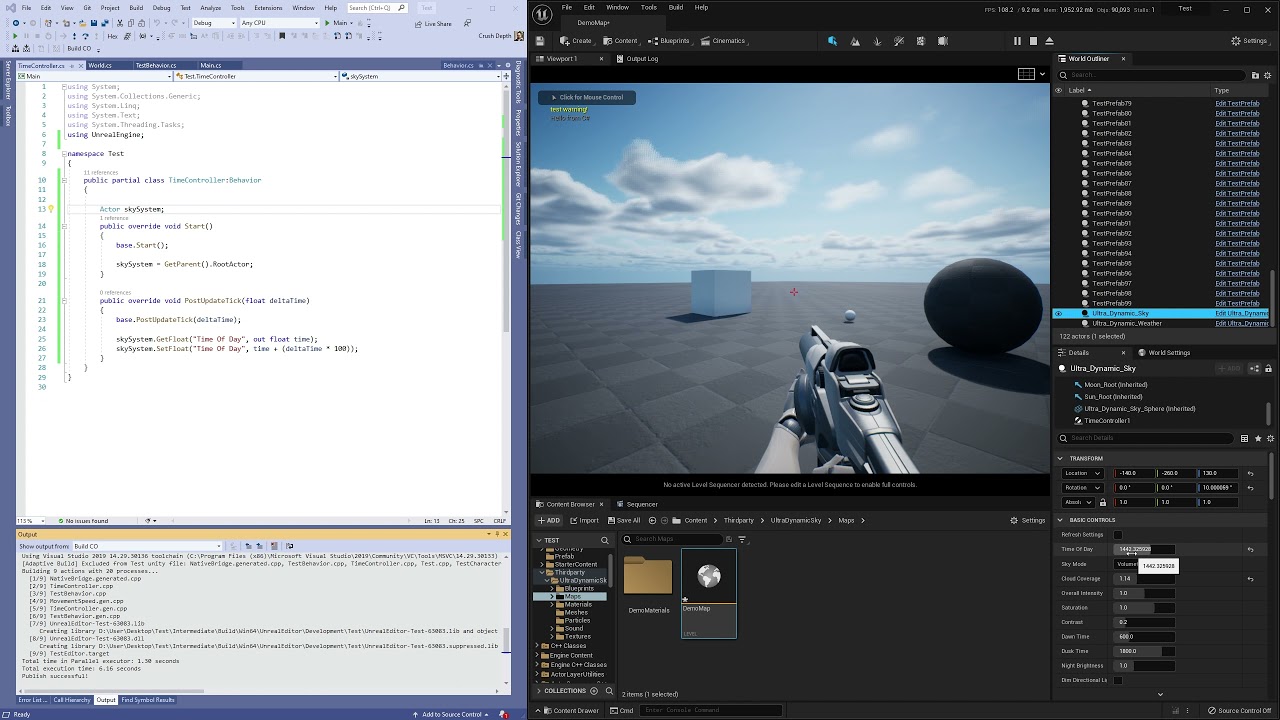The height and width of the screenshot is (720, 1280).
Task: Open the DemoMaterials folder
Action: click(648, 584)
